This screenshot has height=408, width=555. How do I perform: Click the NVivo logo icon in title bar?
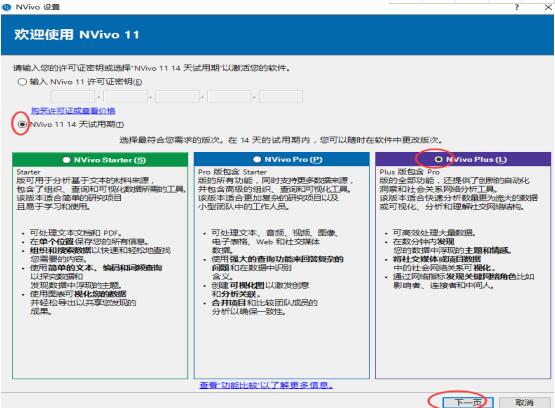pos(6,7)
